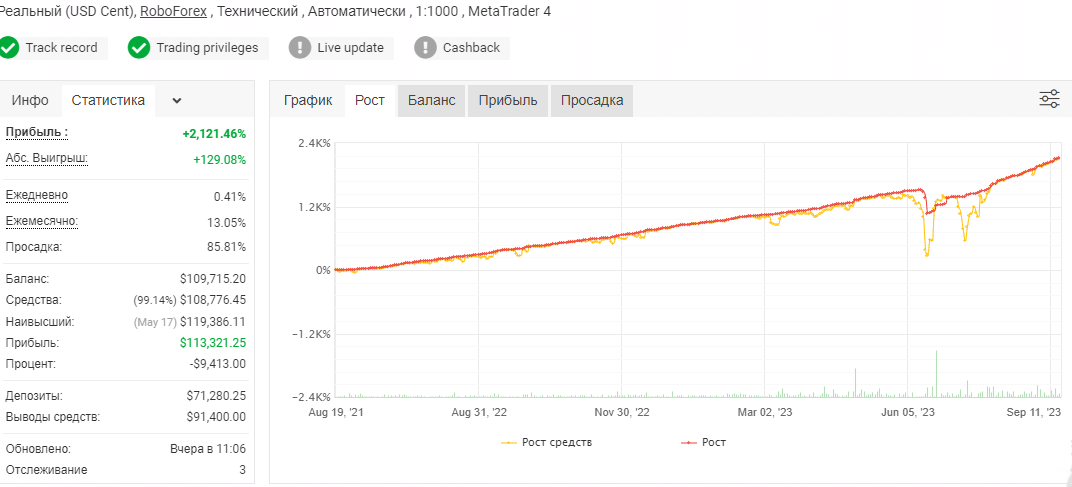Toggle the Рост средств legend series
The height and width of the screenshot is (487, 1072).
[x=547, y=443]
